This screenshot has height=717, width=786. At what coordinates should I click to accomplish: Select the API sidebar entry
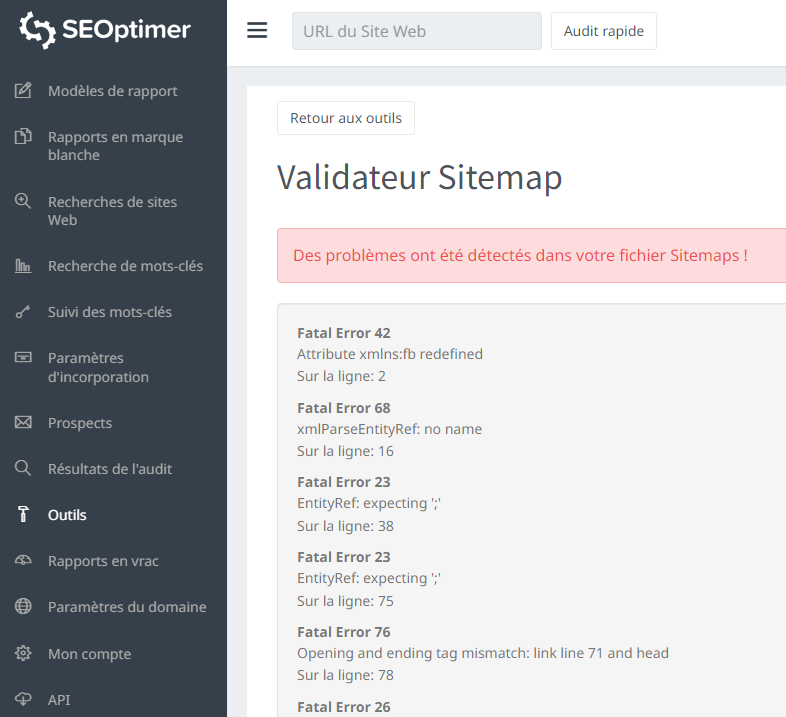(59, 700)
